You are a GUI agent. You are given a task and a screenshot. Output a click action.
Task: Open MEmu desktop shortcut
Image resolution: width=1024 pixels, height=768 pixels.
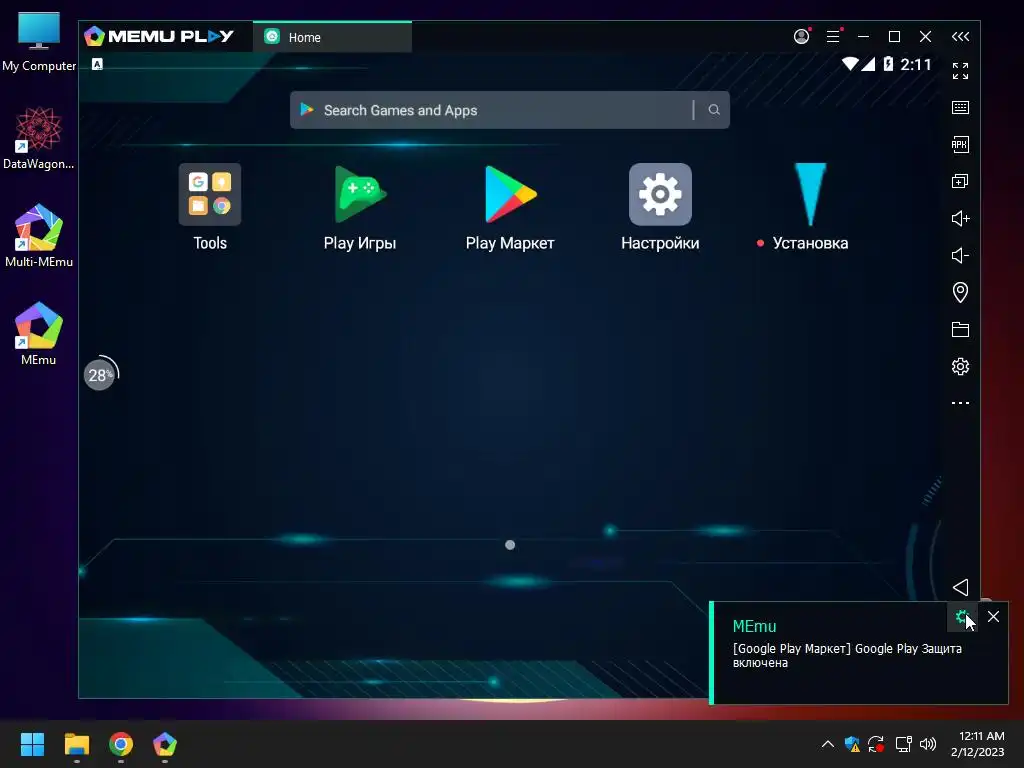pos(39,334)
